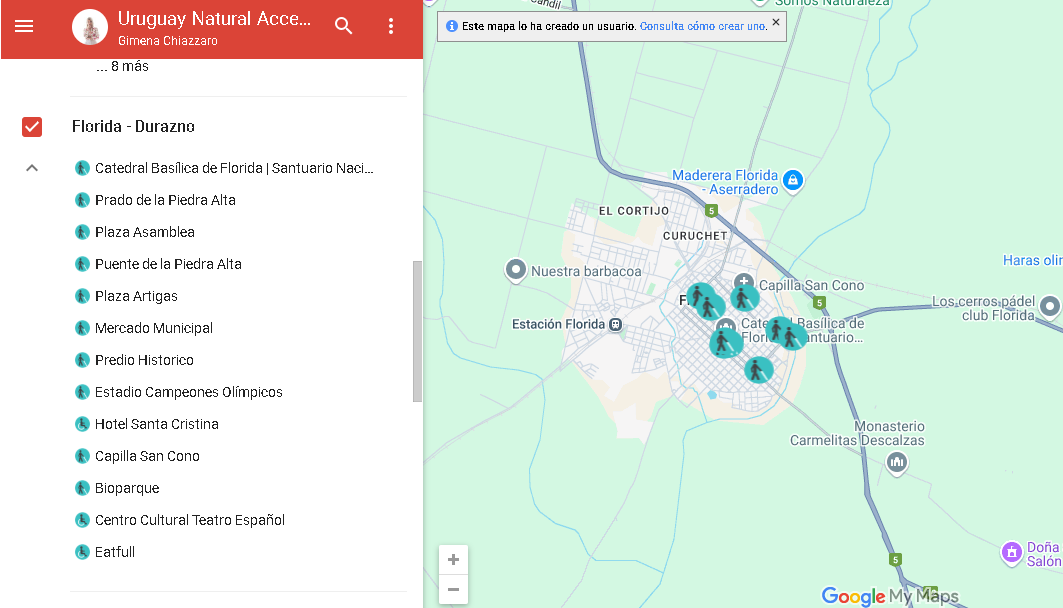This screenshot has width=1063, height=608.
Task: Expand the '... 8 más' hidden items
Action: click(x=123, y=67)
